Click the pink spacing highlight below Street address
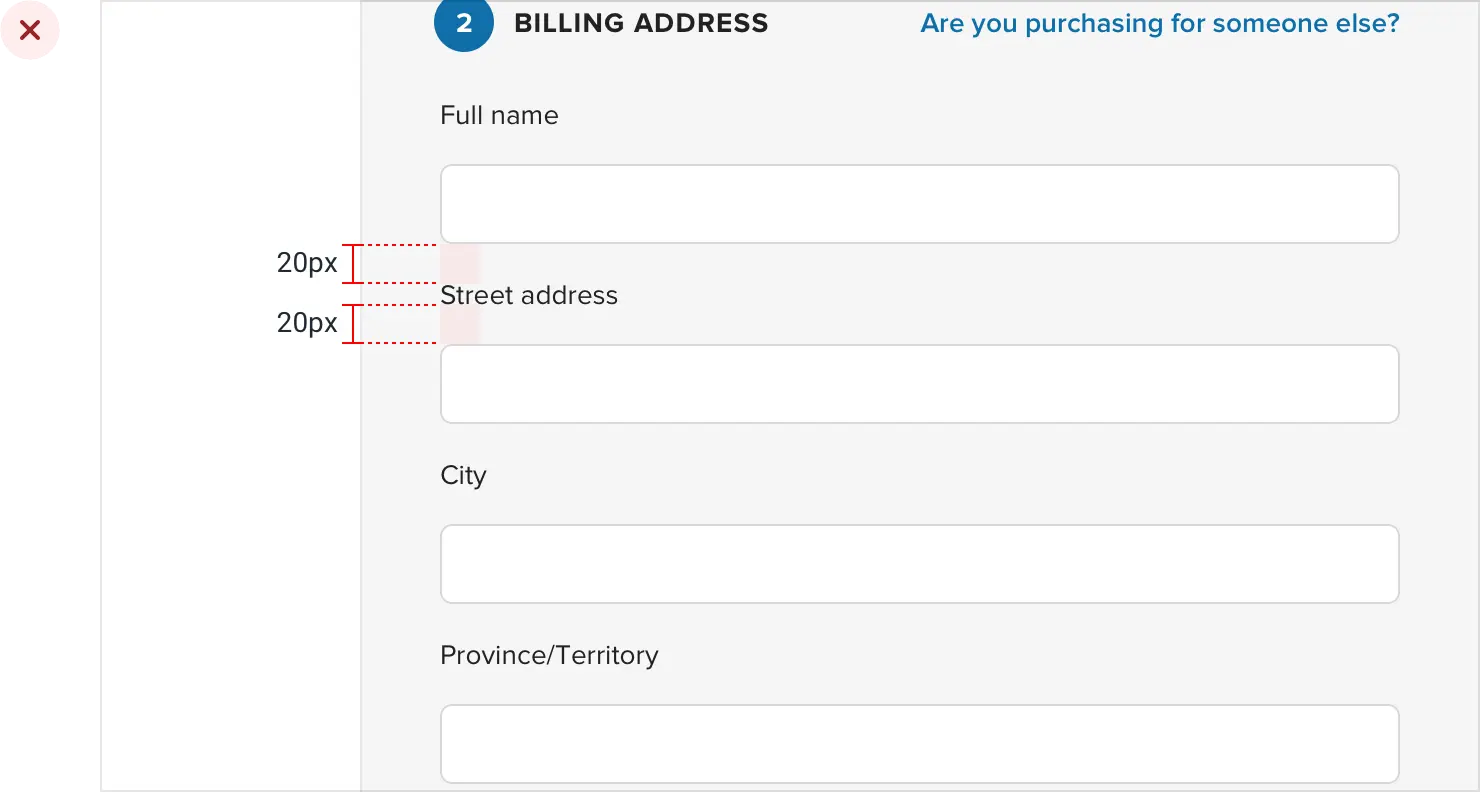This screenshot has height=792, width=1480. click(x=460, y=325)
